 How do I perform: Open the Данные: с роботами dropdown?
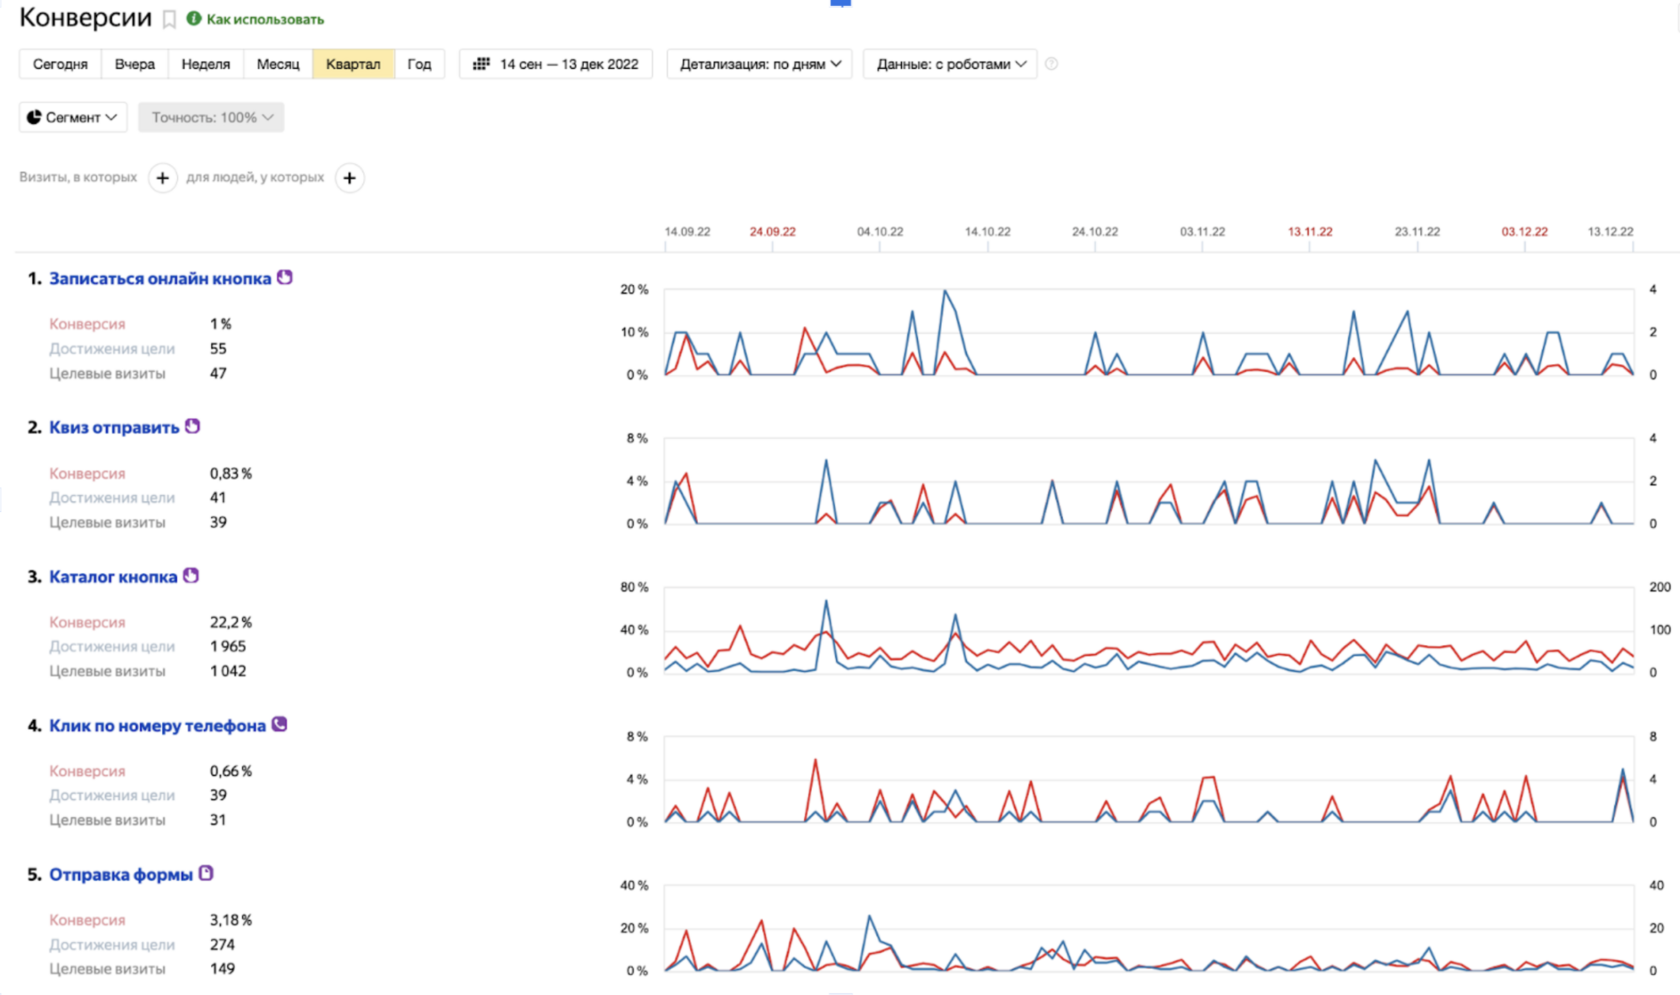coord(951,64)
